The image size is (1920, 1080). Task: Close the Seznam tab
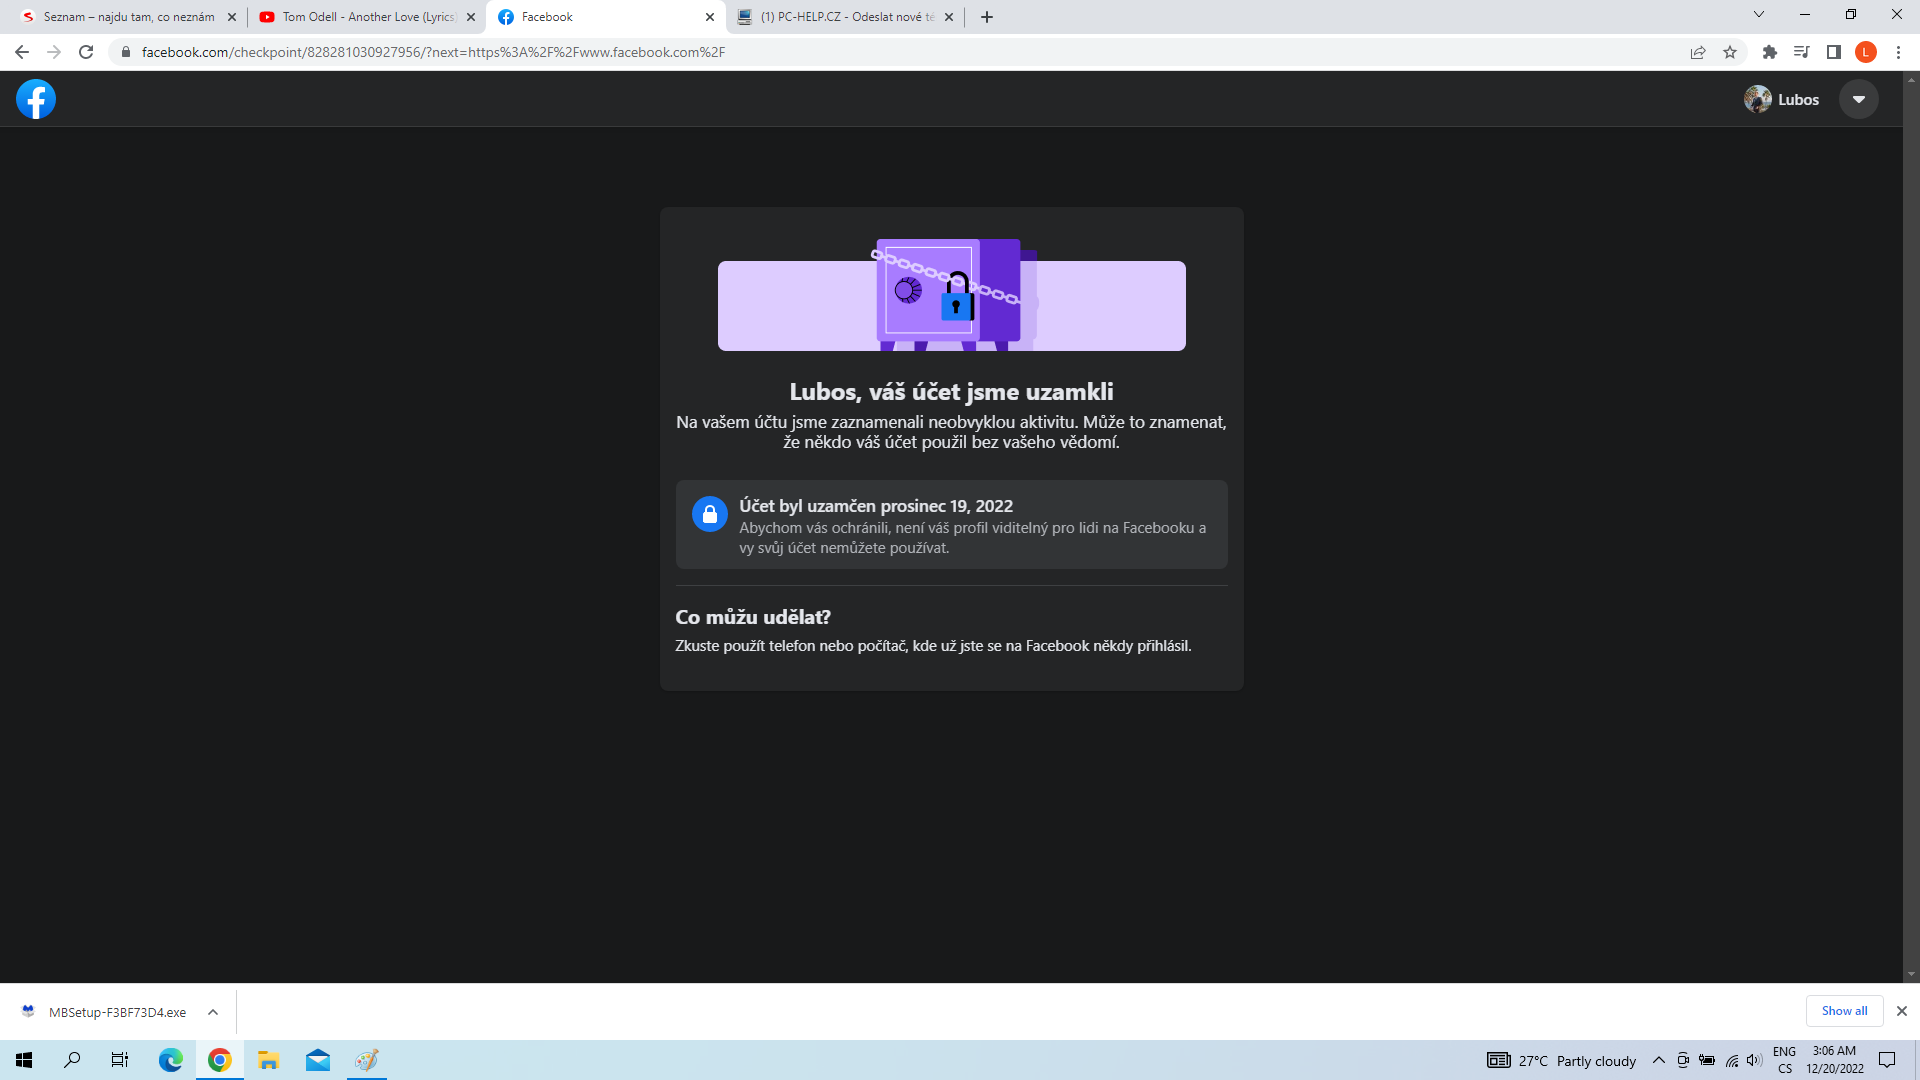point(232,17)
